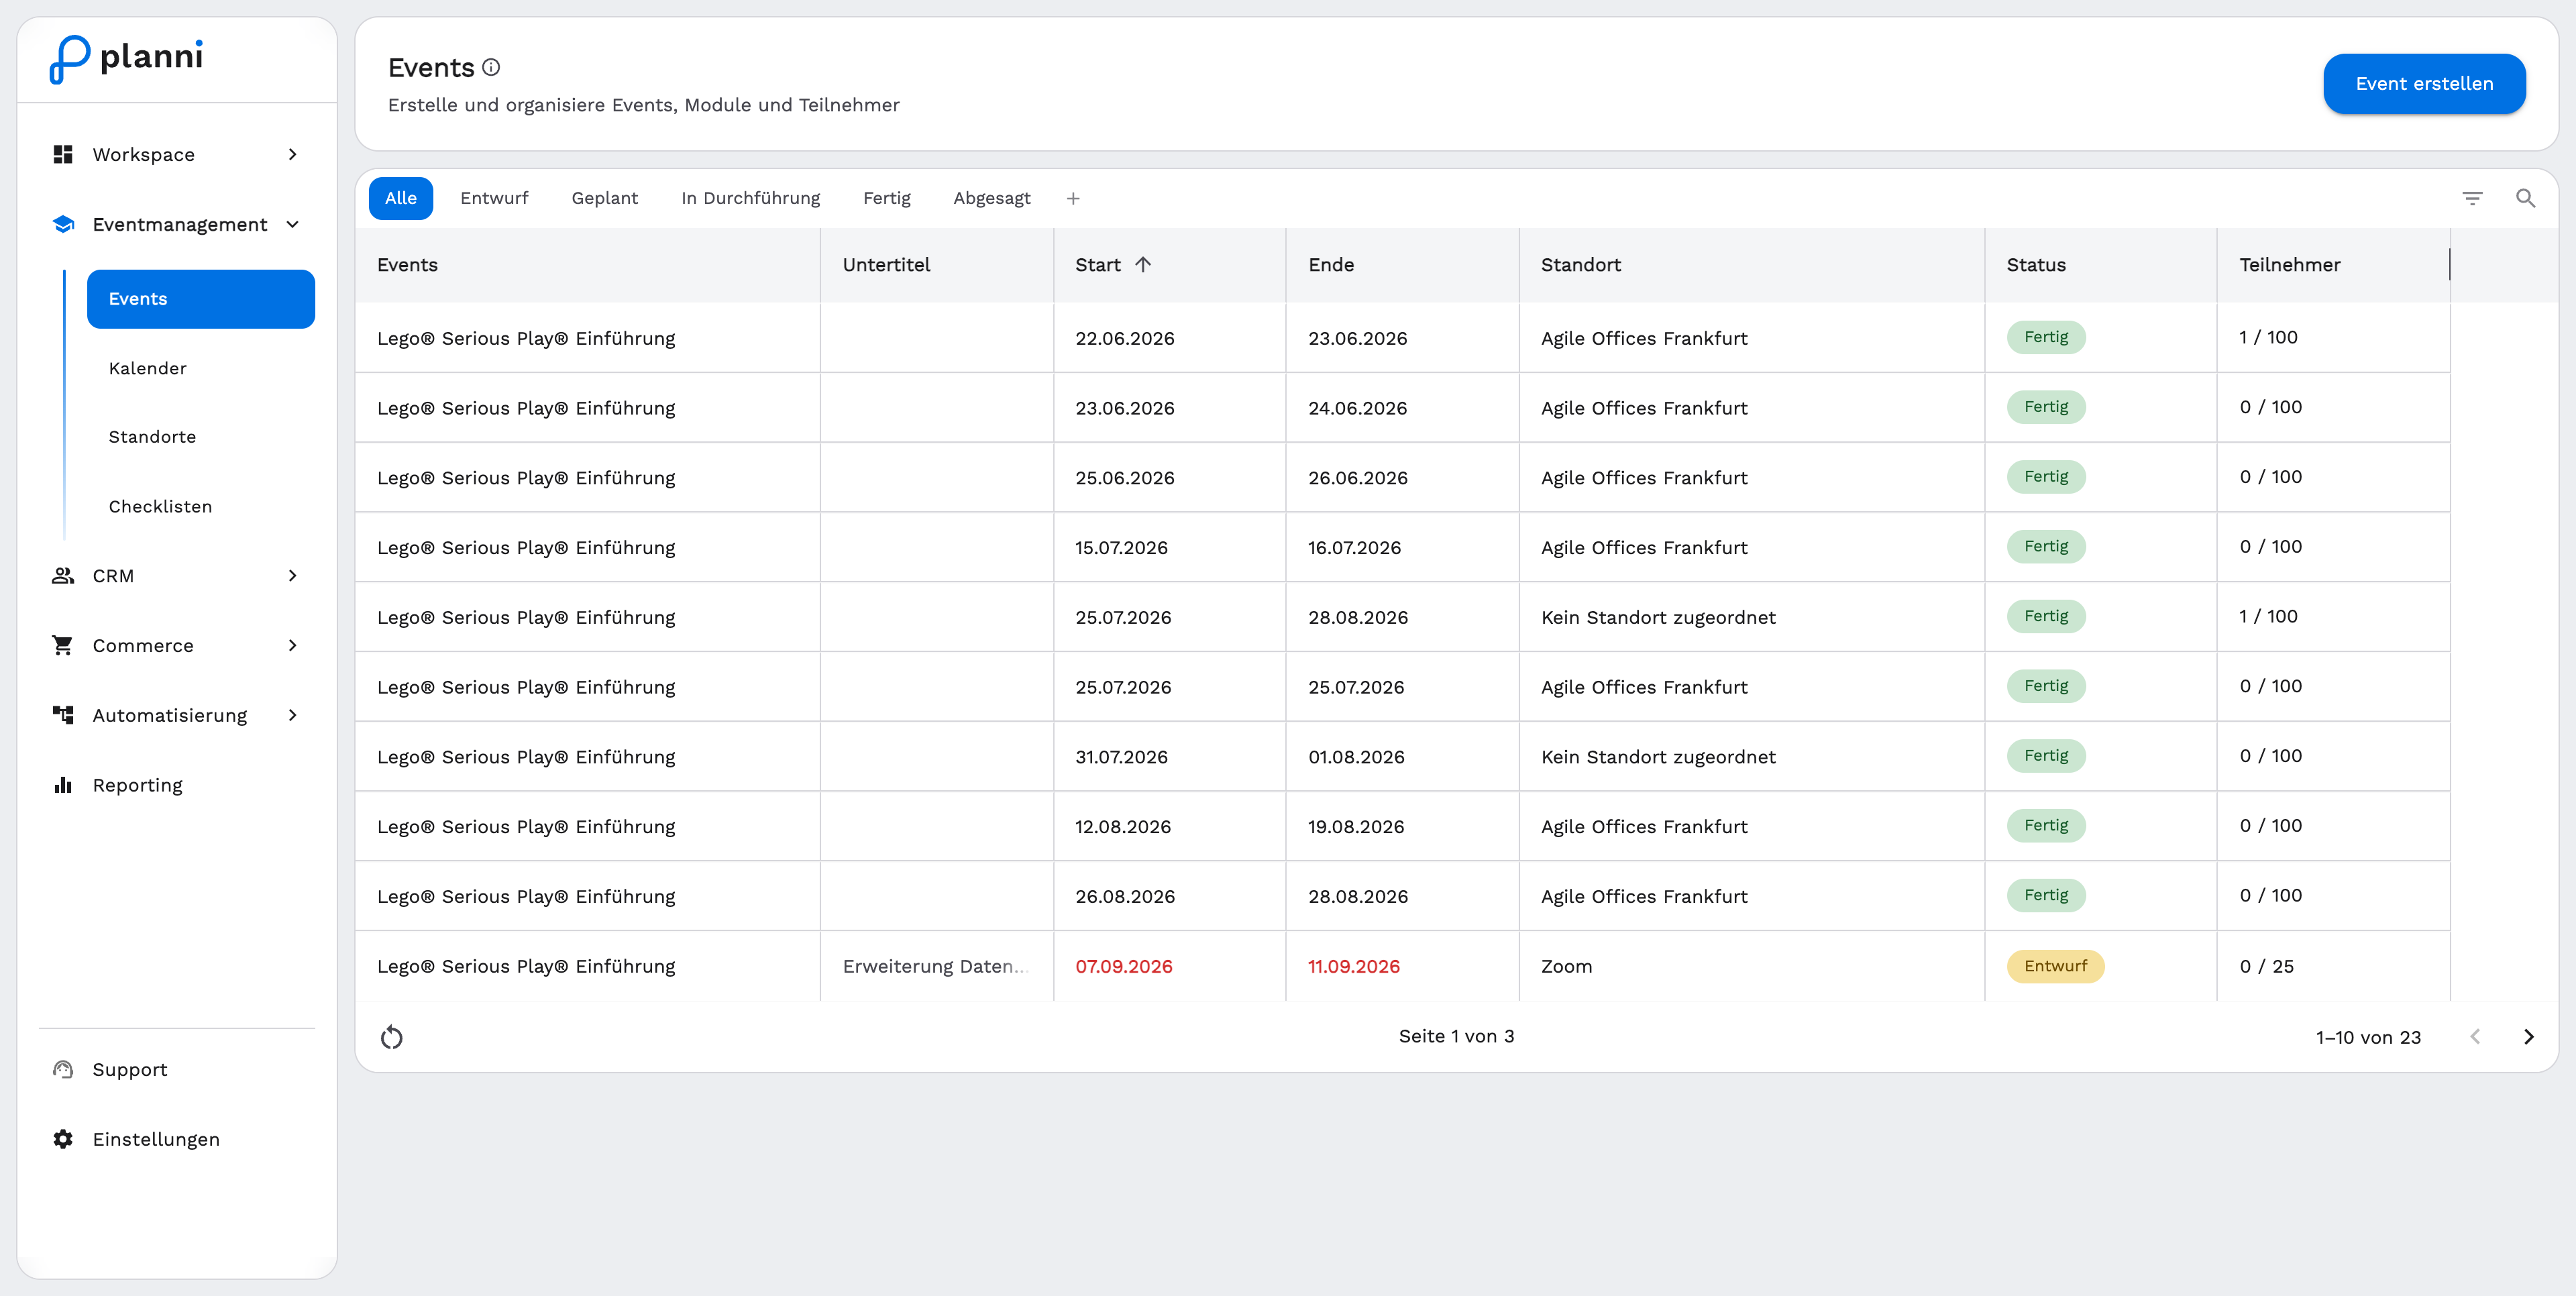Screen dimensions: 2576x1296
Task: Expand the CRM menu chevron
Action: click(292, 575)
